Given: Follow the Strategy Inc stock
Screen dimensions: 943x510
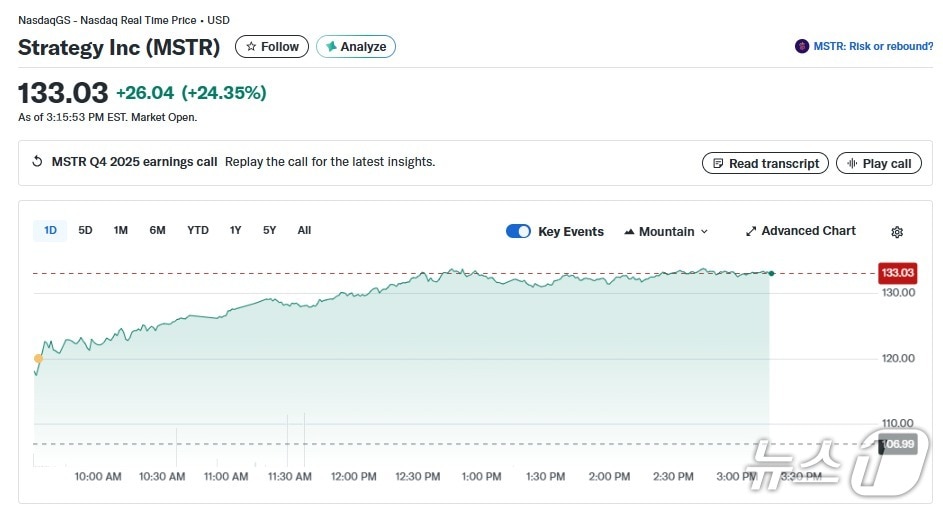Looking at the screenshot, I should click(272, 47).
